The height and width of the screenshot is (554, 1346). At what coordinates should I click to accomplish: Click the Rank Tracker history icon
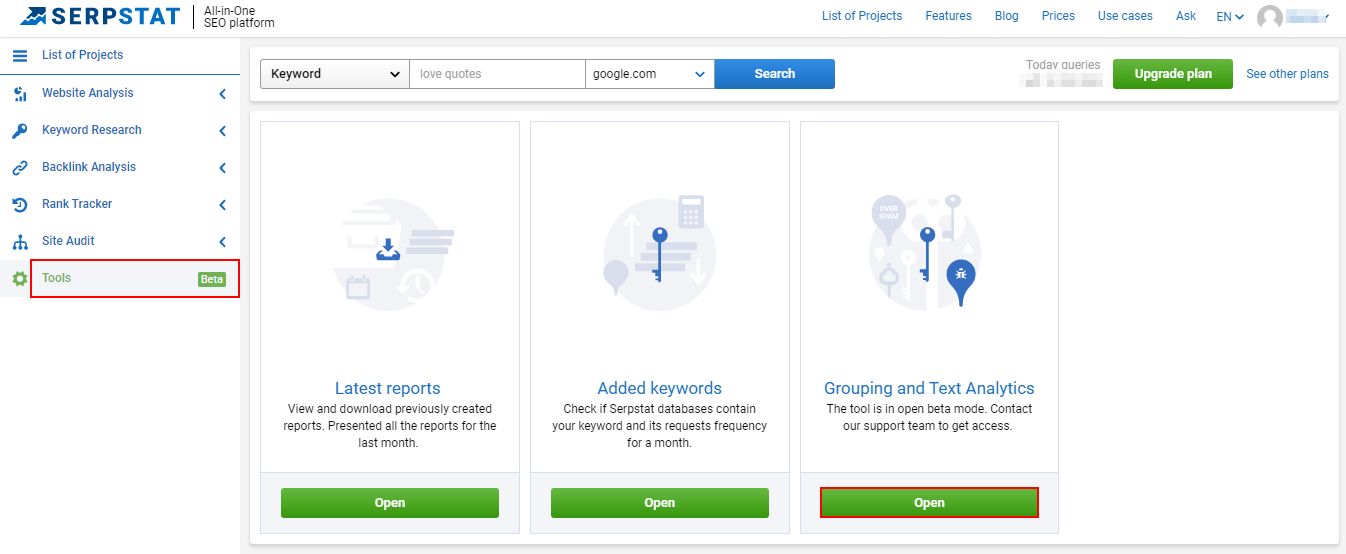point(20,204)
